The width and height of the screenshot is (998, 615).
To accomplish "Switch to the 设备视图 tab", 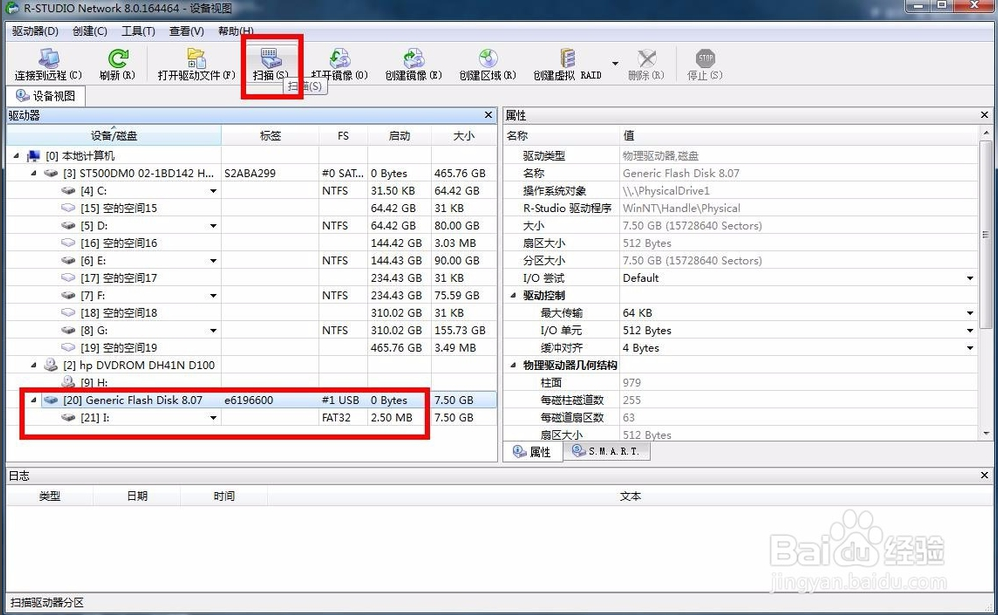I will 46,96.
